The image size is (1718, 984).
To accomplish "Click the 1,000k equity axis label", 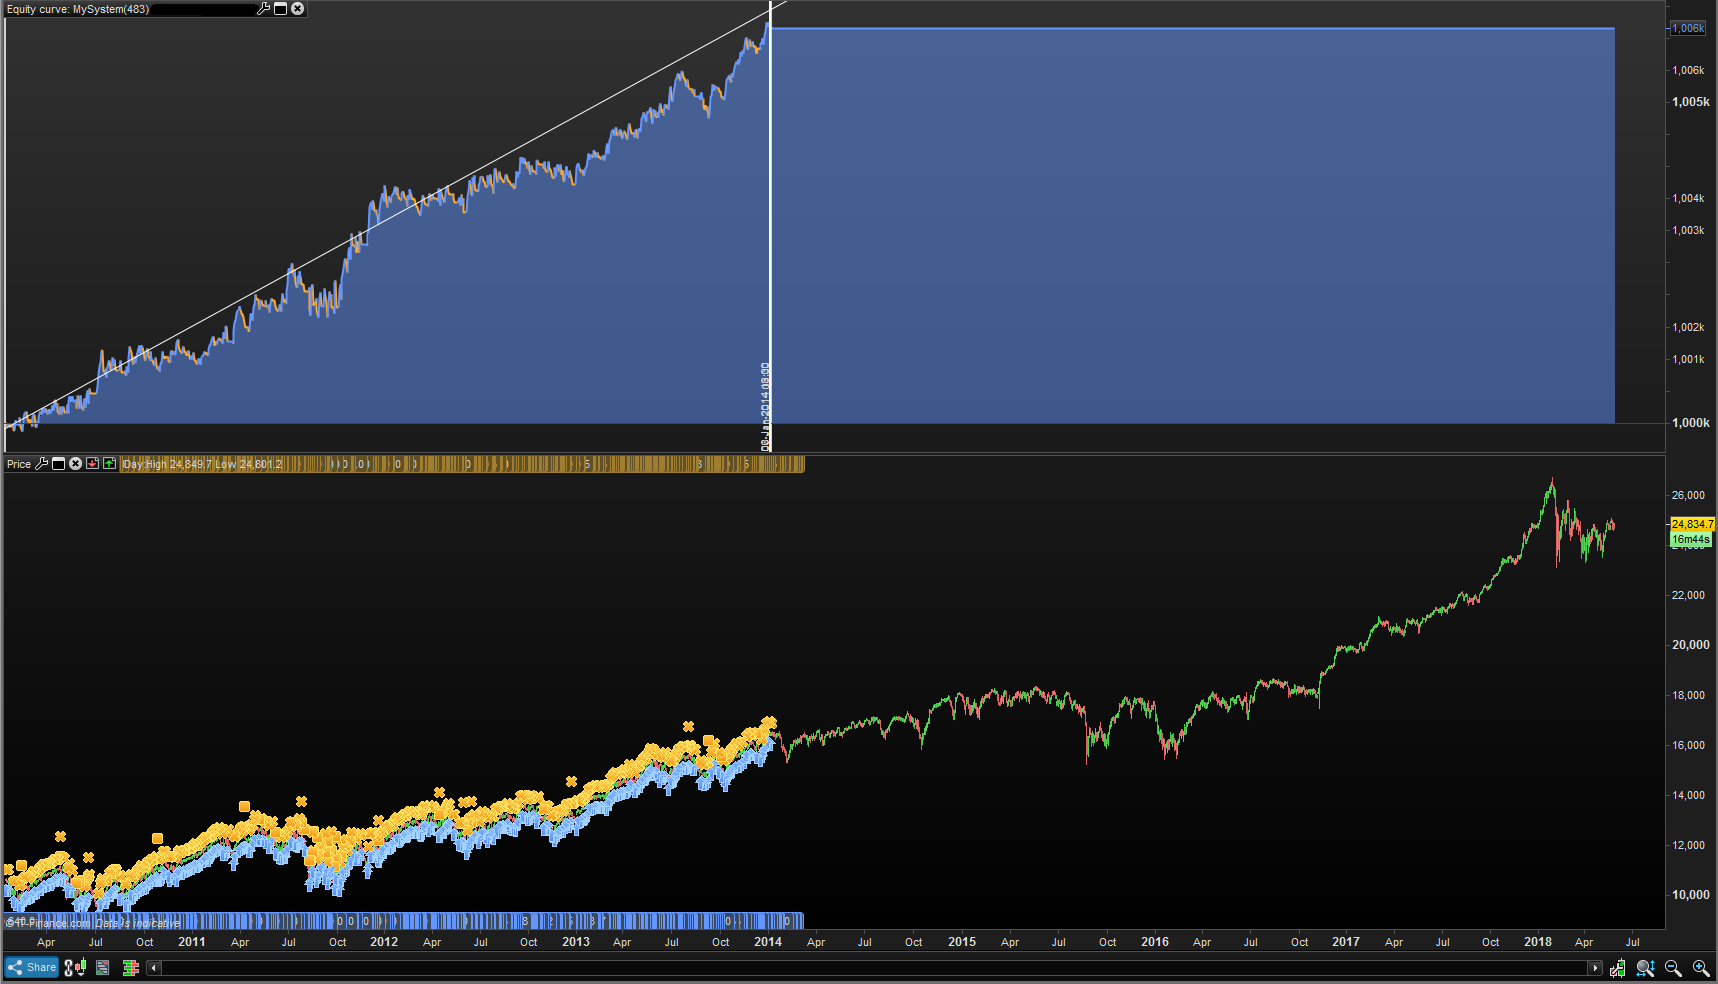I will coord(1691,423).
